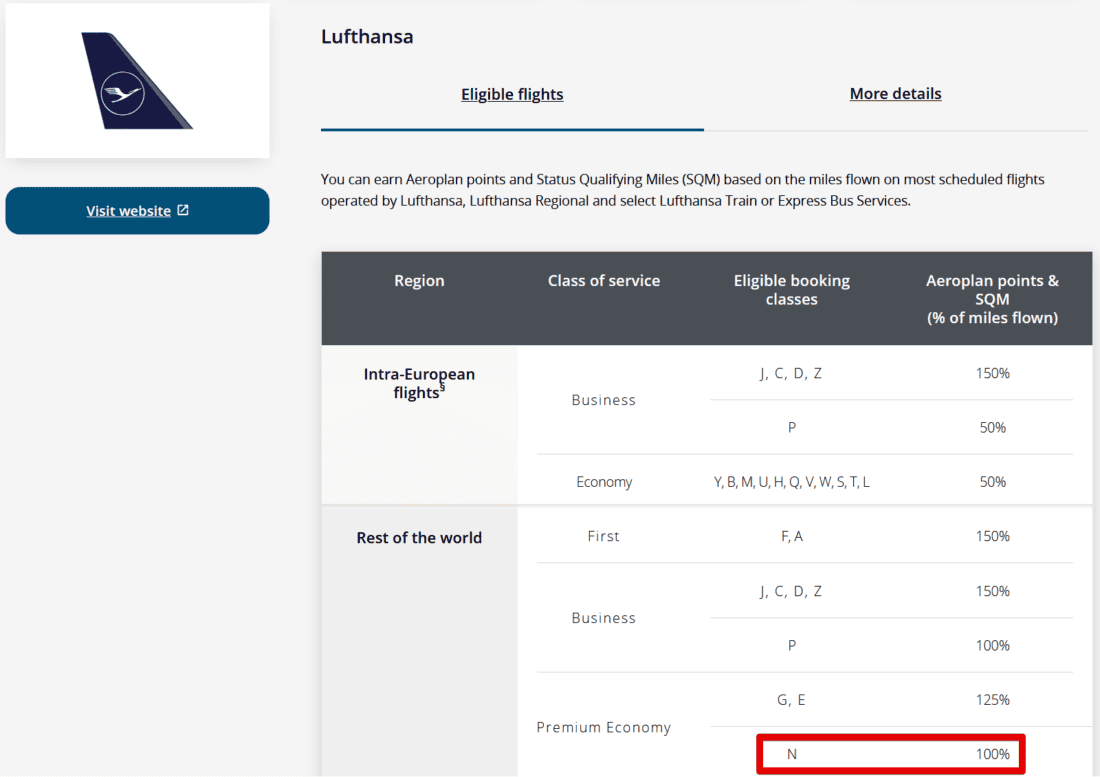Click the 125% points value
This screenshot has height=777, width=1100.
click(x=992, y=700)
